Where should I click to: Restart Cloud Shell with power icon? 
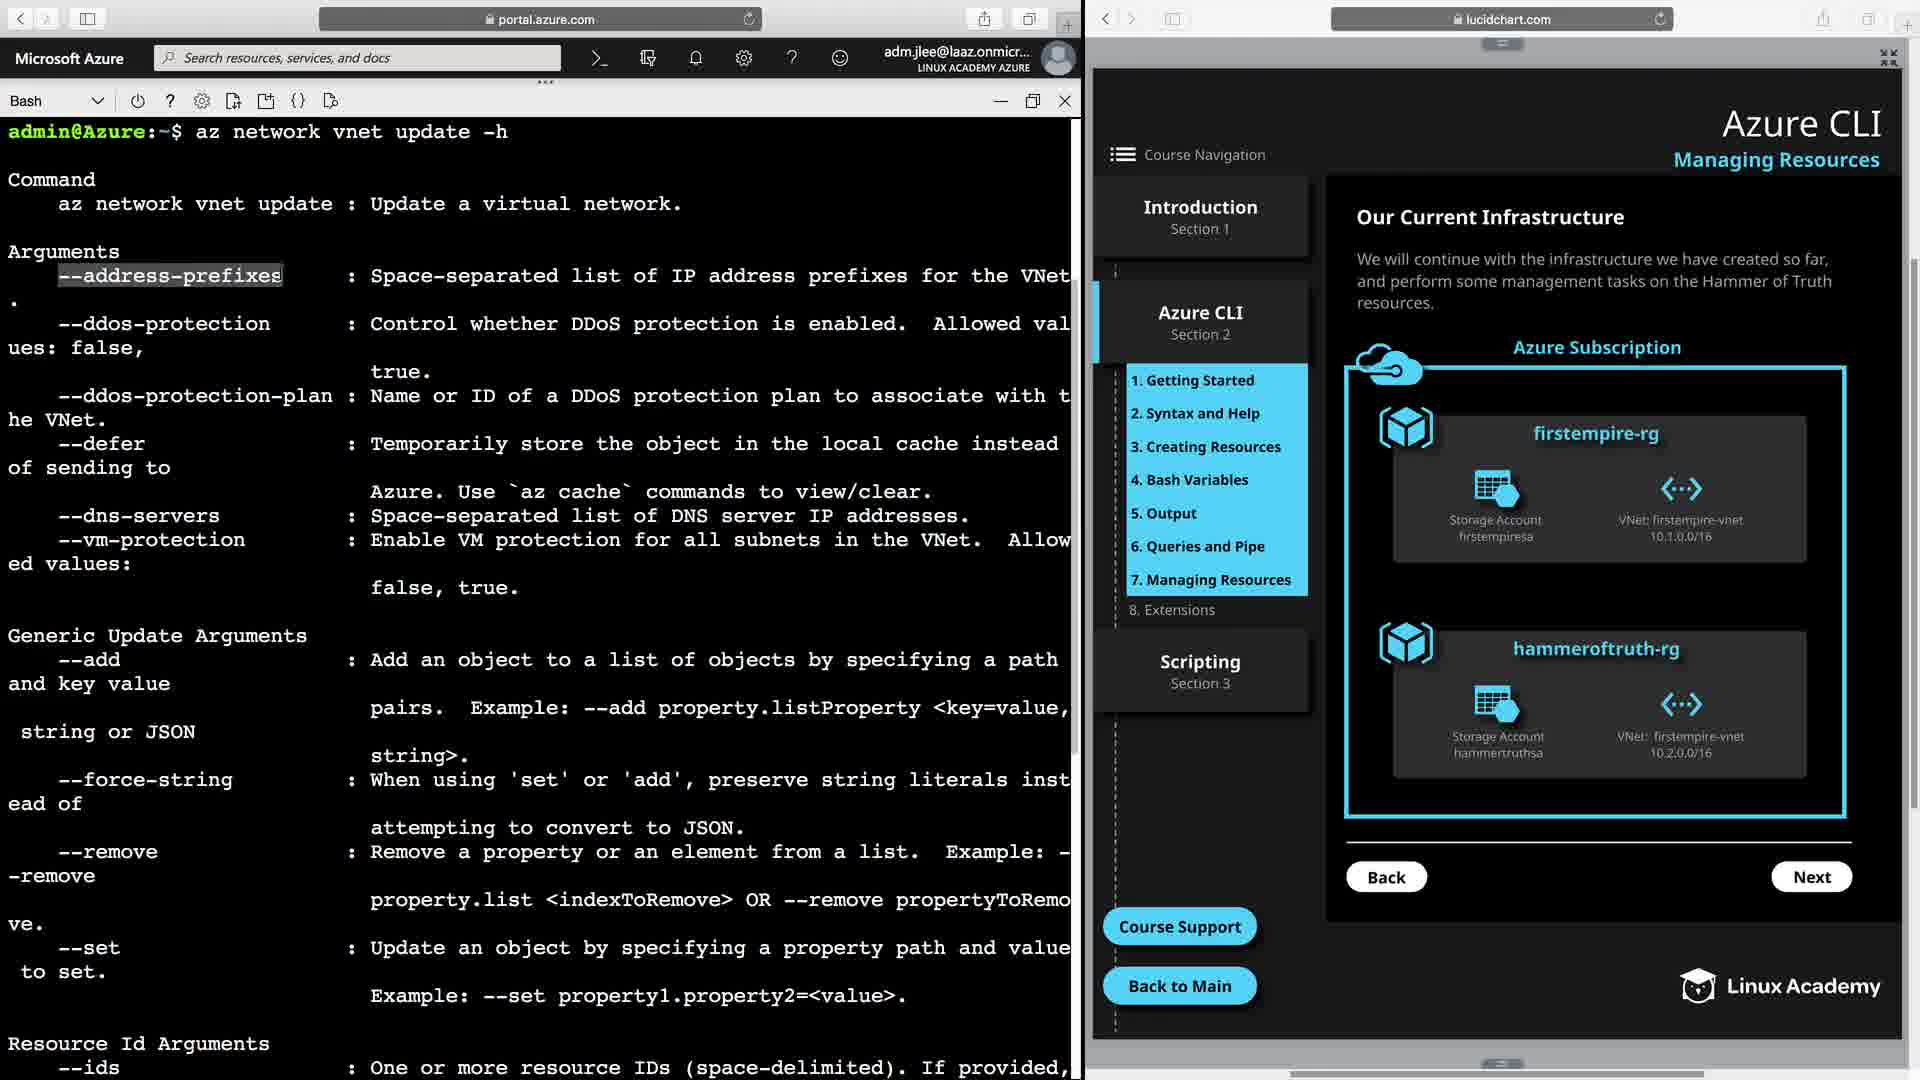click(x=138, y=101)
